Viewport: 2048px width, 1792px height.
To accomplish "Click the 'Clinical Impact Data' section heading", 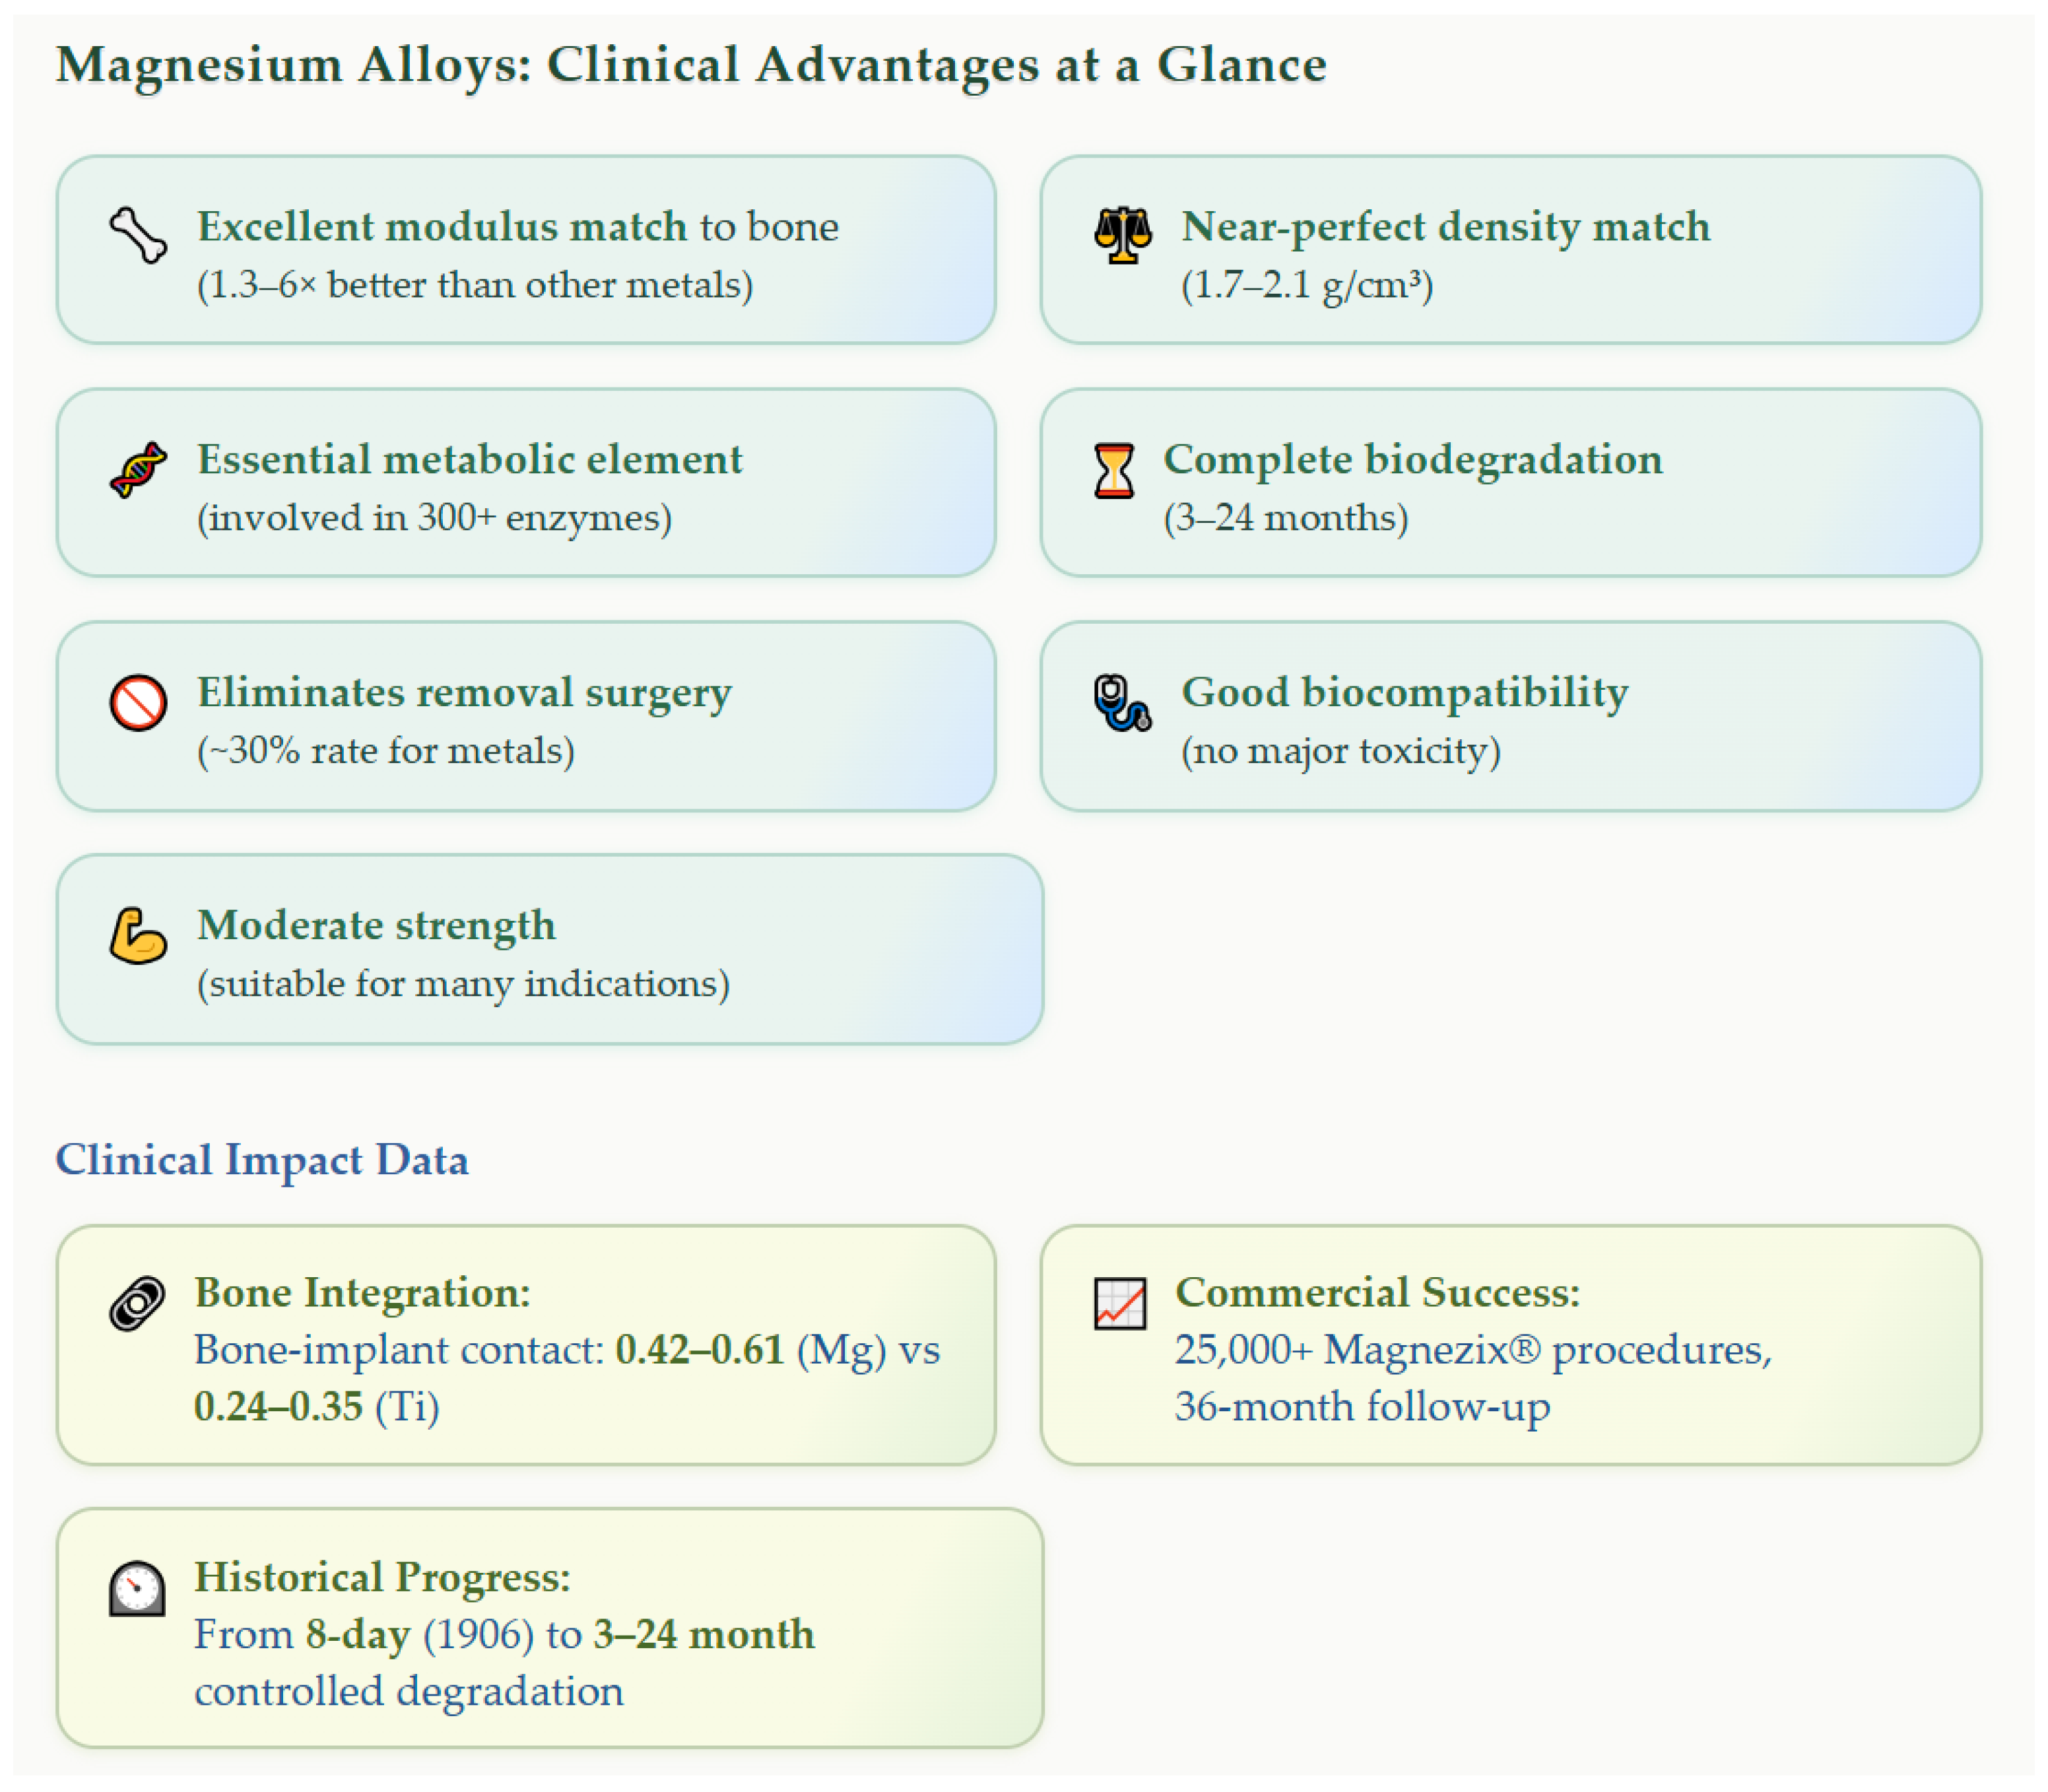I will point(262,1160).
